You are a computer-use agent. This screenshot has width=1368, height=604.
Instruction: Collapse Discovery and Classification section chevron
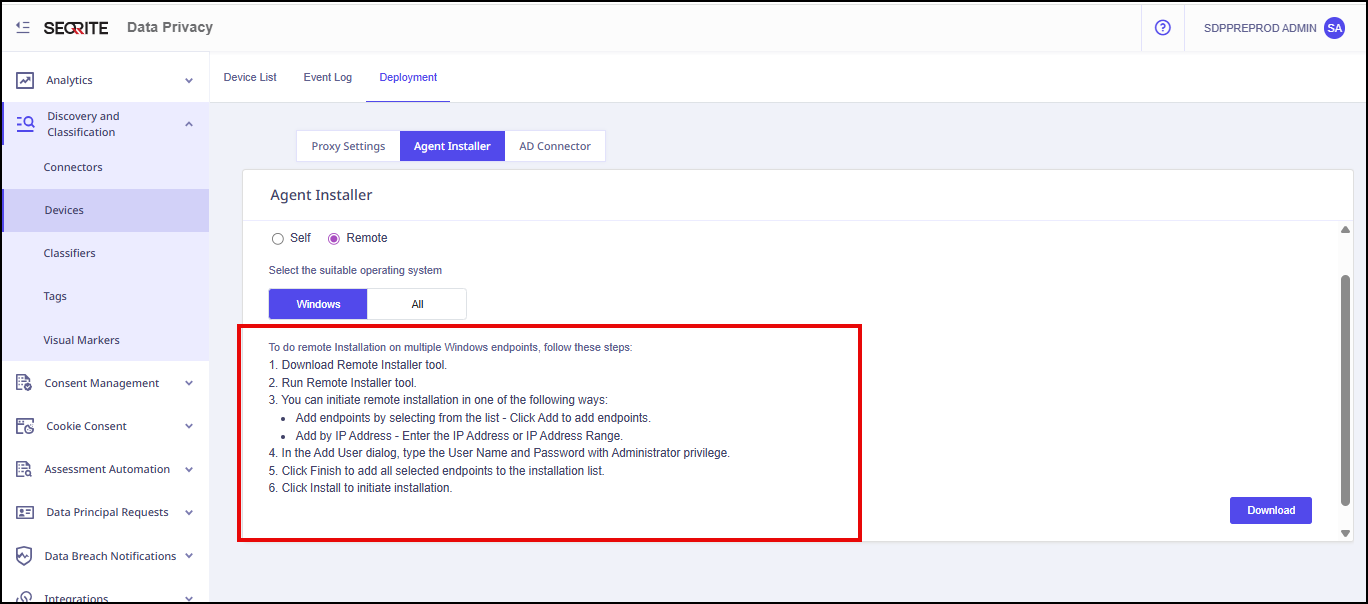[x=189, y=124]
